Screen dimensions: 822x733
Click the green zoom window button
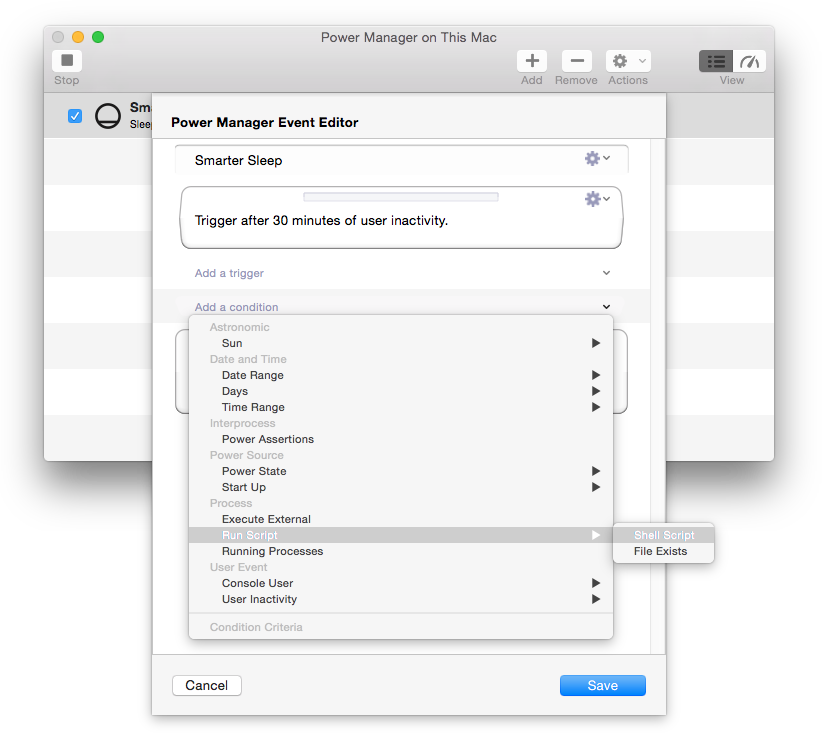point(98,37)
